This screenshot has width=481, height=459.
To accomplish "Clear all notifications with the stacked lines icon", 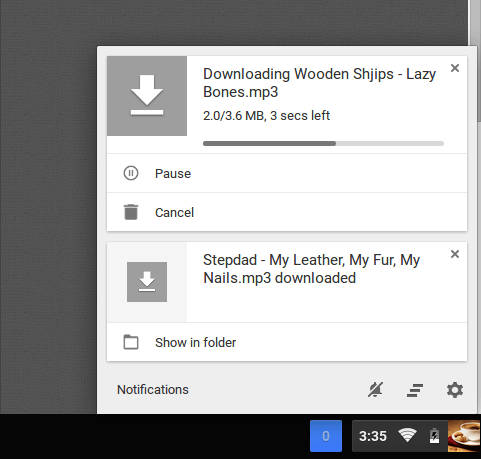I will click(x=415, y=390).
